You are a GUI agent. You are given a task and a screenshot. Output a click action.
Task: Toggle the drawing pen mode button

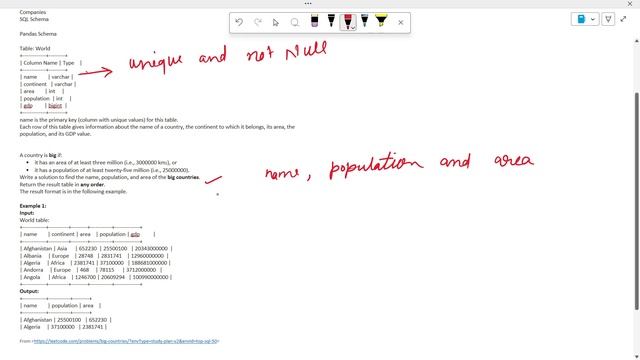[x=608, y=19]
